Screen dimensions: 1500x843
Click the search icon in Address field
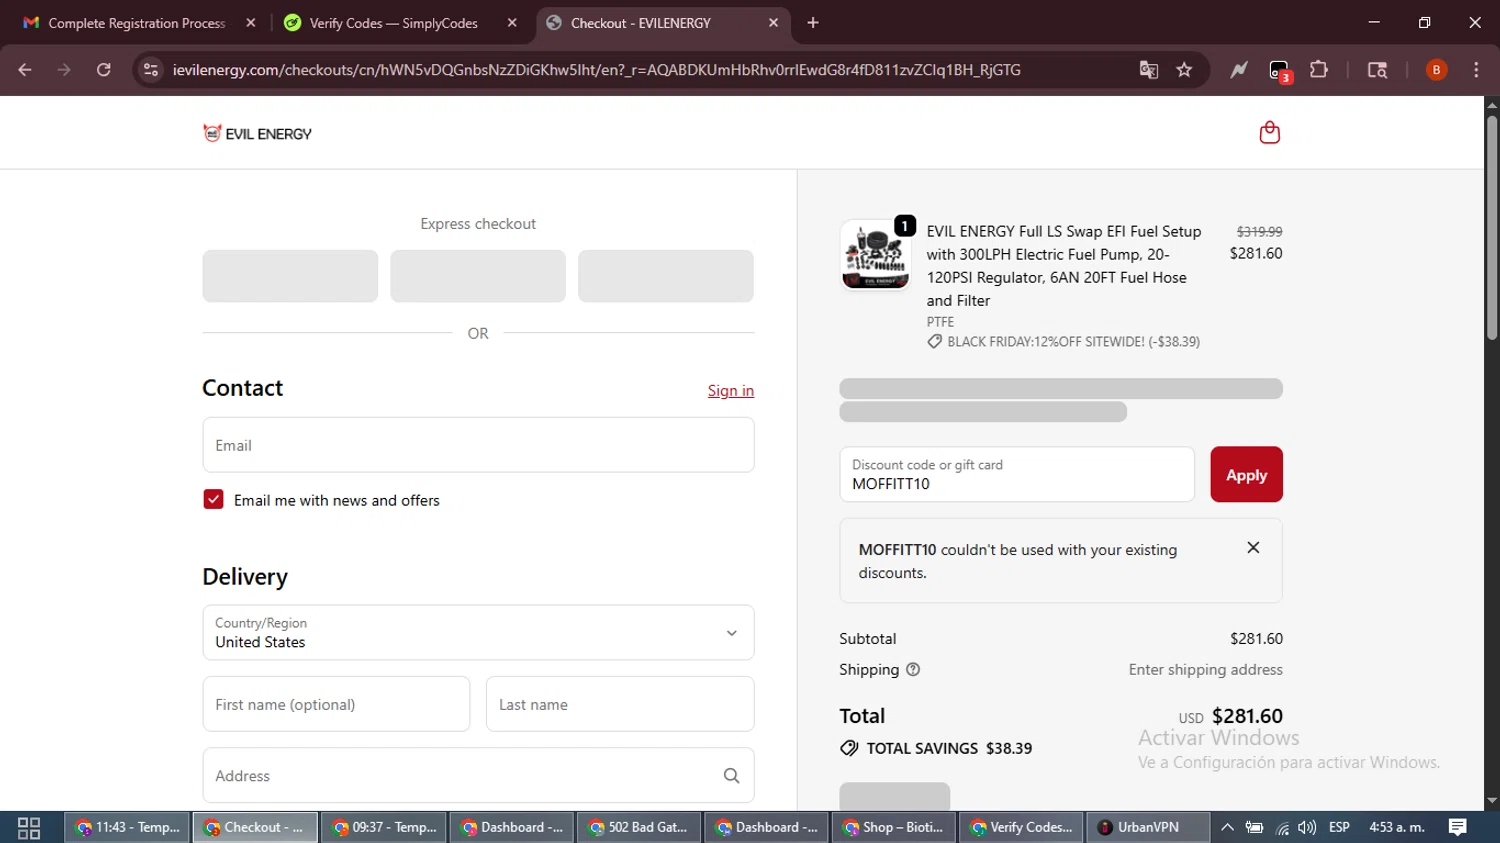coord(731,776)
